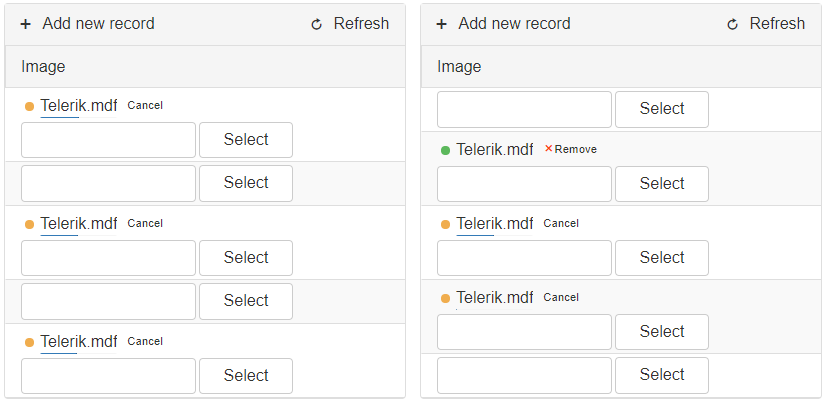Viewport: 827px width, 402px height.
Task: Click Select button in second left grid row
Action: [246, 183]
